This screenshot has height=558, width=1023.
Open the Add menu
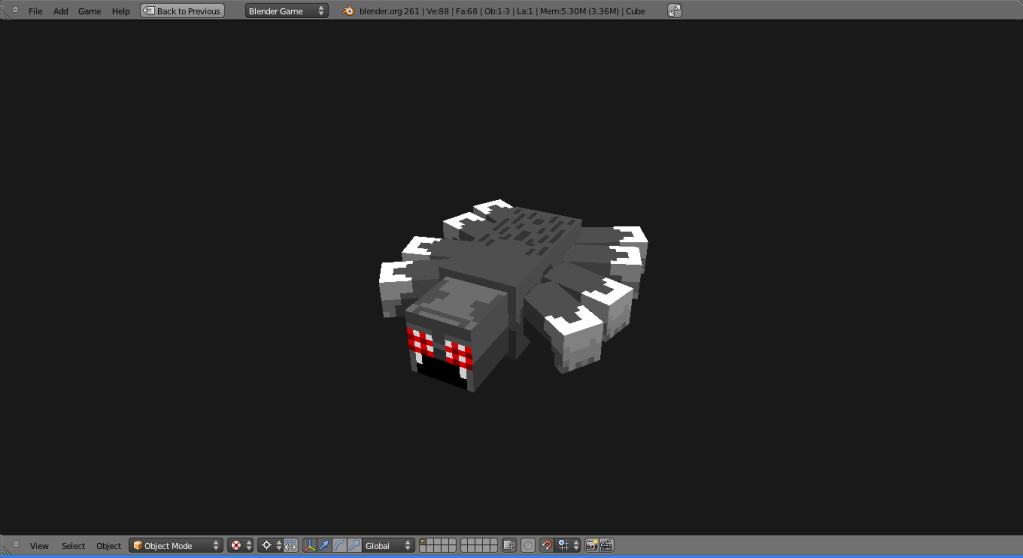(x=61, y=11)
